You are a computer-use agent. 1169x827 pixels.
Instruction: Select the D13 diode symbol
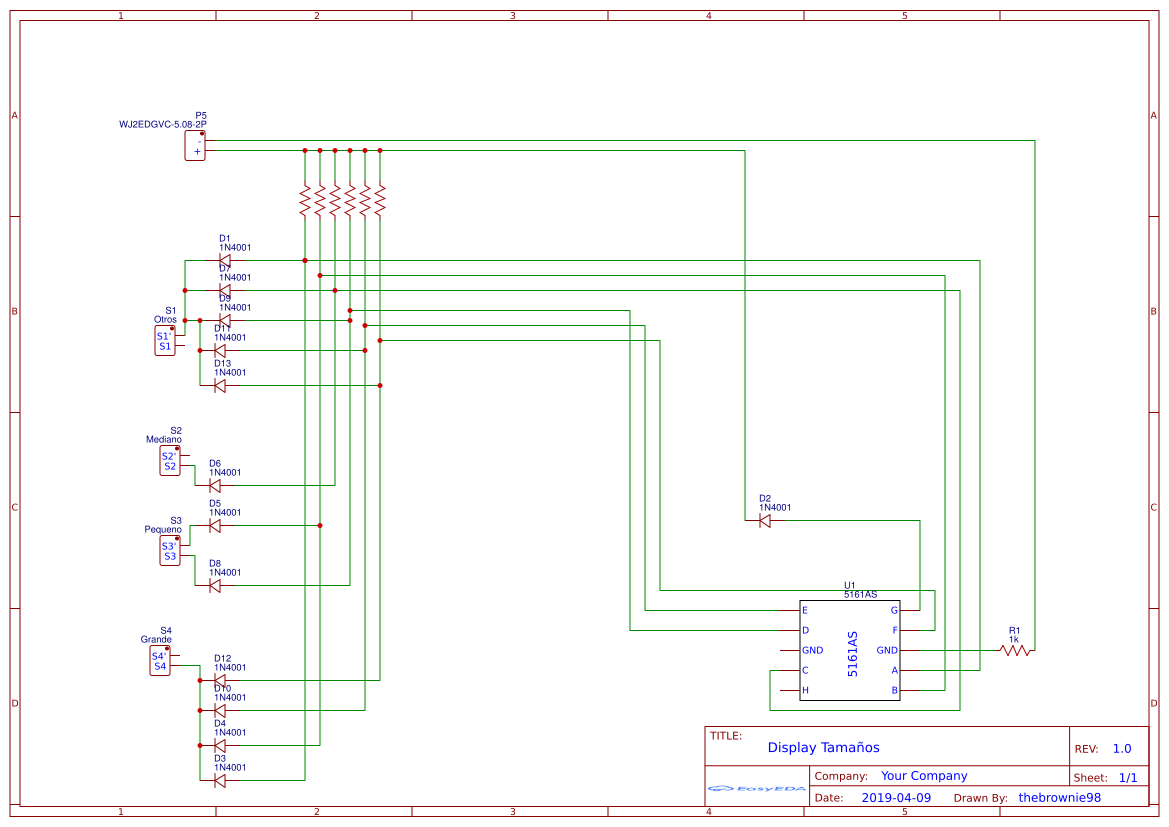point(220,386)
